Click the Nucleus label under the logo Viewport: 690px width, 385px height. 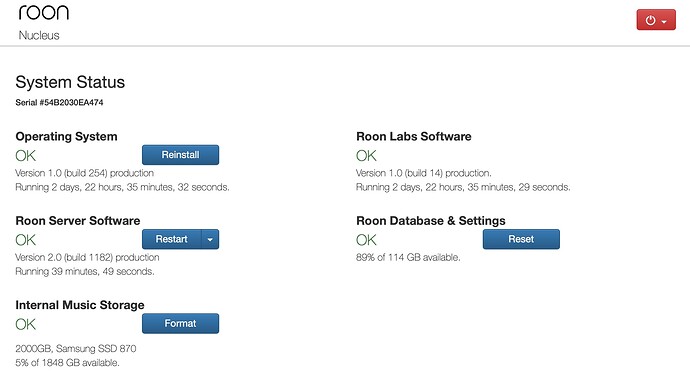pos(39,35)
